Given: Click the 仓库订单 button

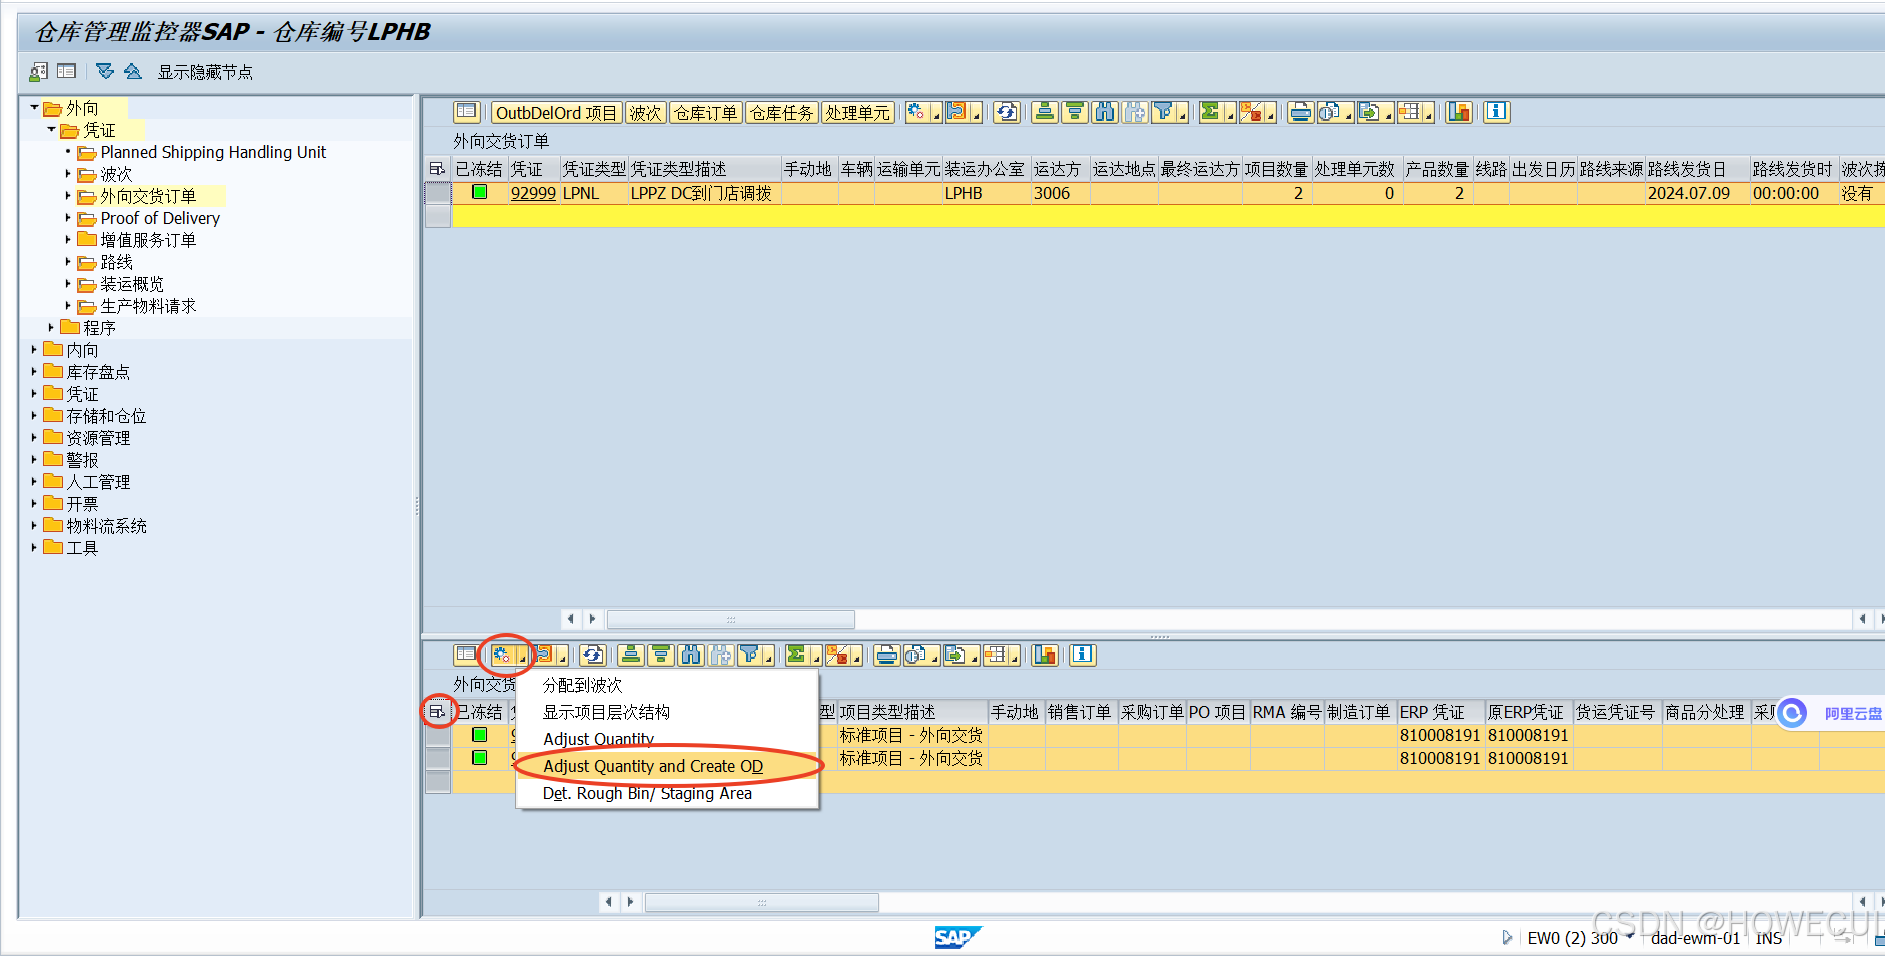Looking at the screenshot, I should pos(706,113).
